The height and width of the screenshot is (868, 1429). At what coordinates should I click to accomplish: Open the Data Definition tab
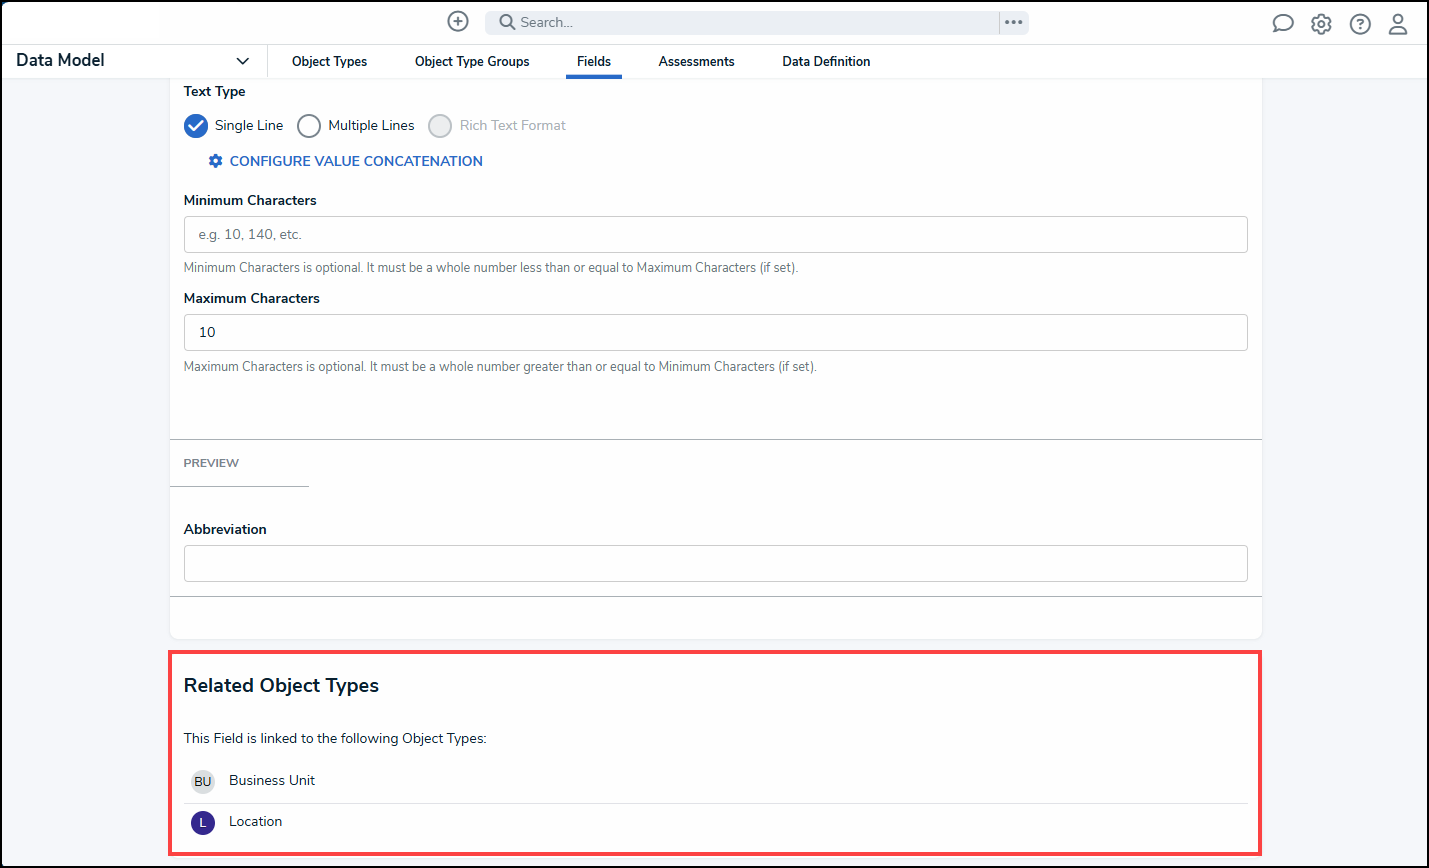point(826,61)
